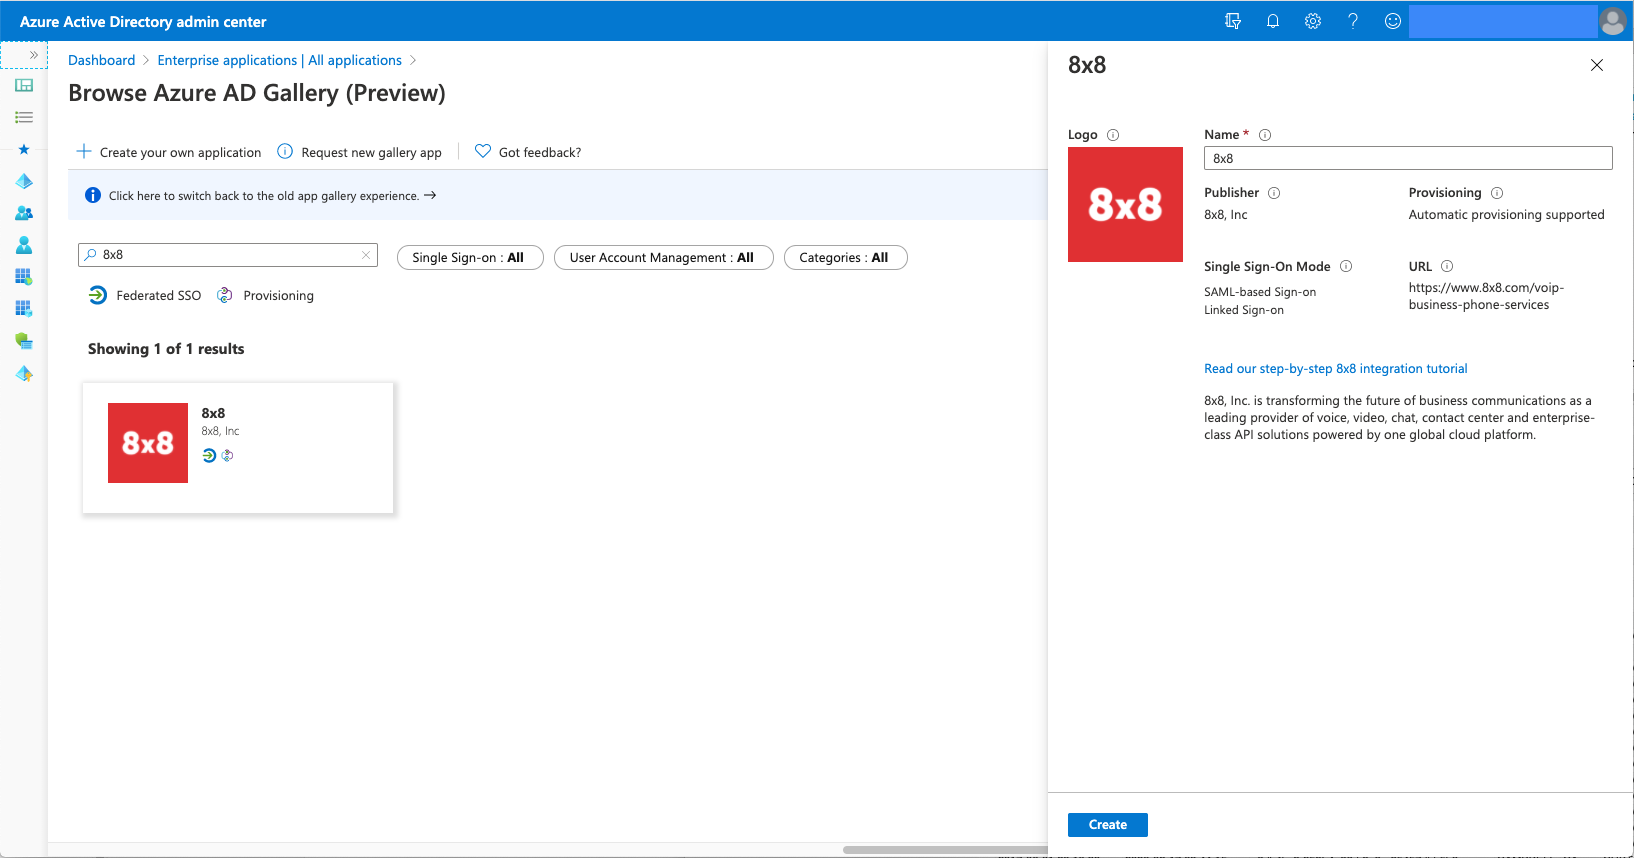Focus the Name input field

[x=1408, y=158]
